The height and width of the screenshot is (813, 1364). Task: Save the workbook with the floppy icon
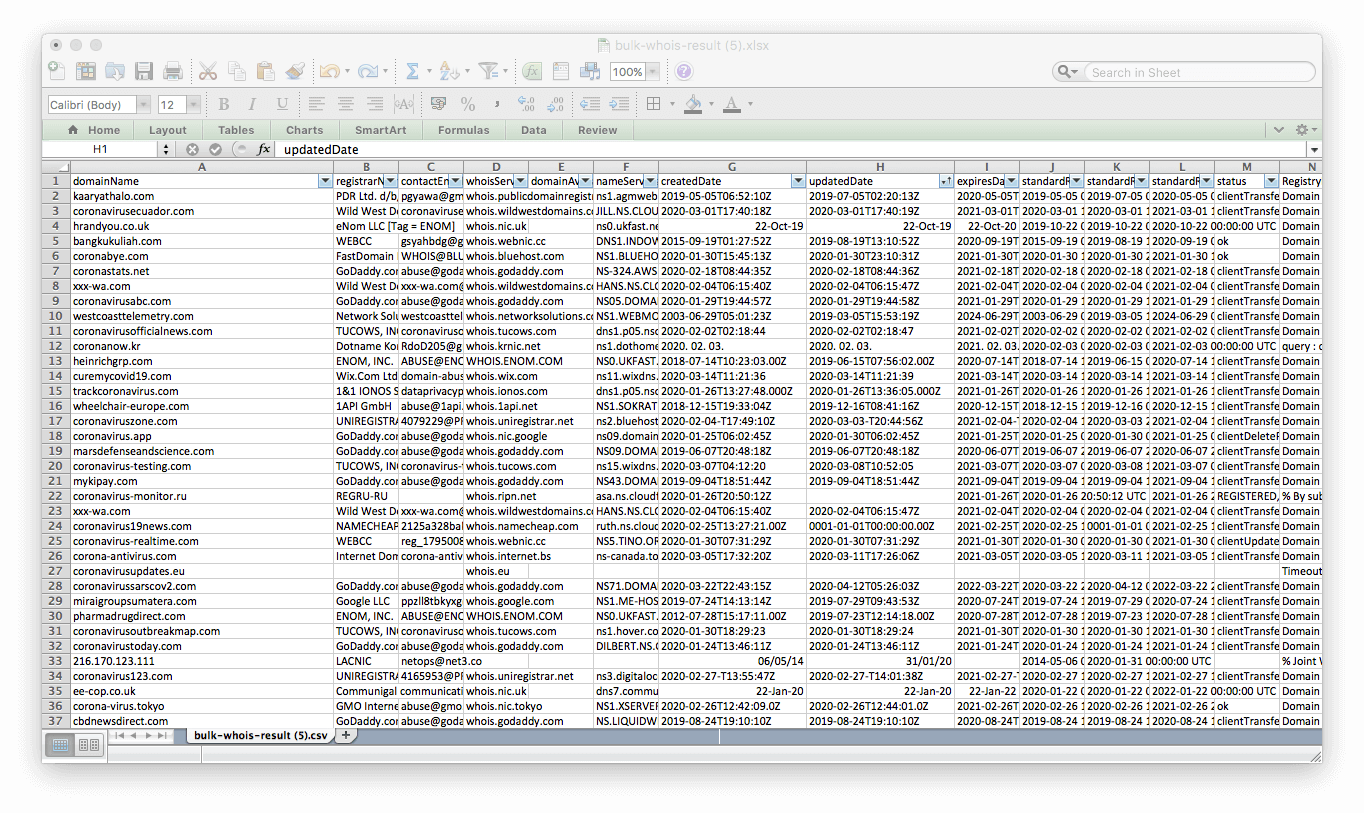point(144,71)
